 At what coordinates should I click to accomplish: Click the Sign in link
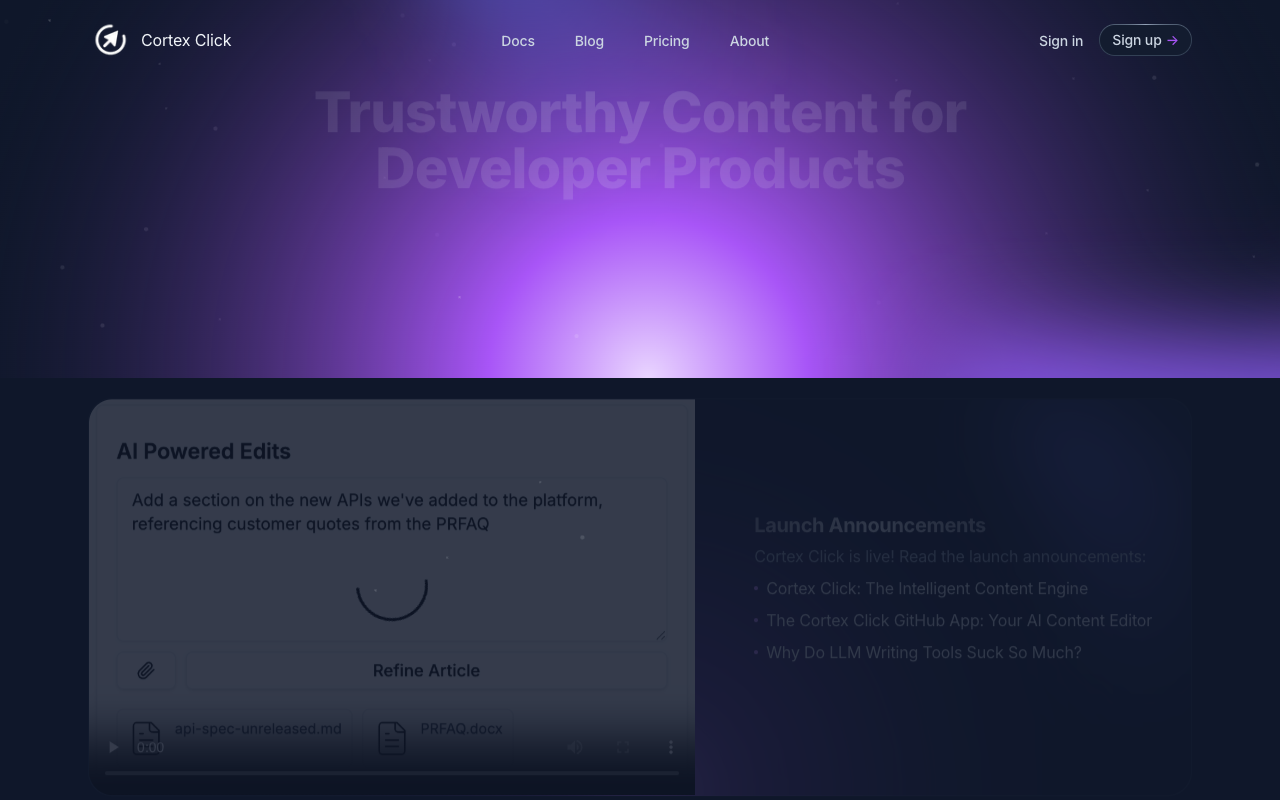1061,41
